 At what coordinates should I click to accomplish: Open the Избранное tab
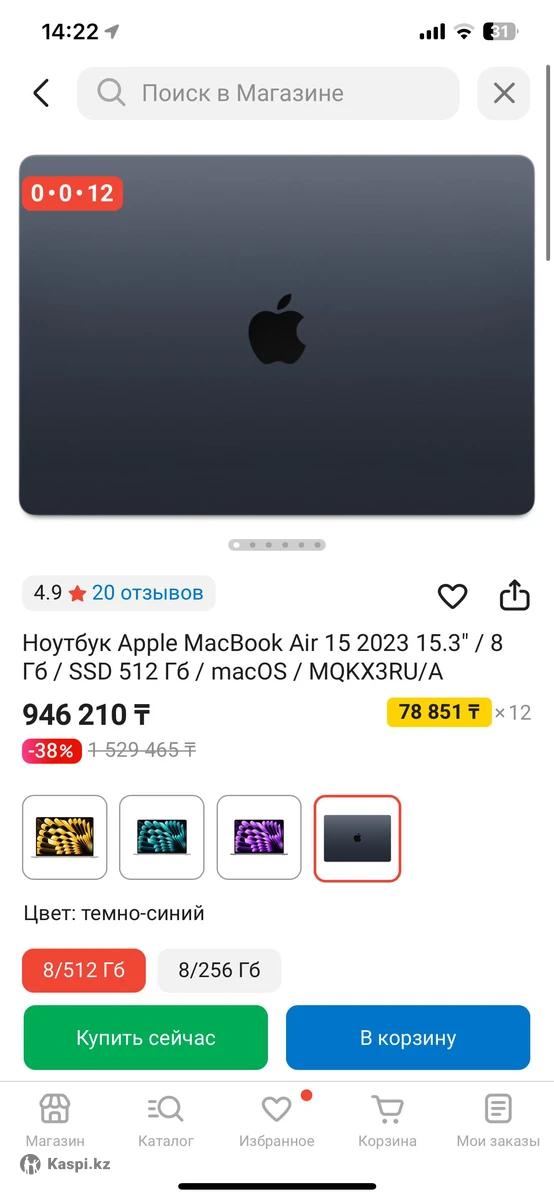coord(277,1120)
